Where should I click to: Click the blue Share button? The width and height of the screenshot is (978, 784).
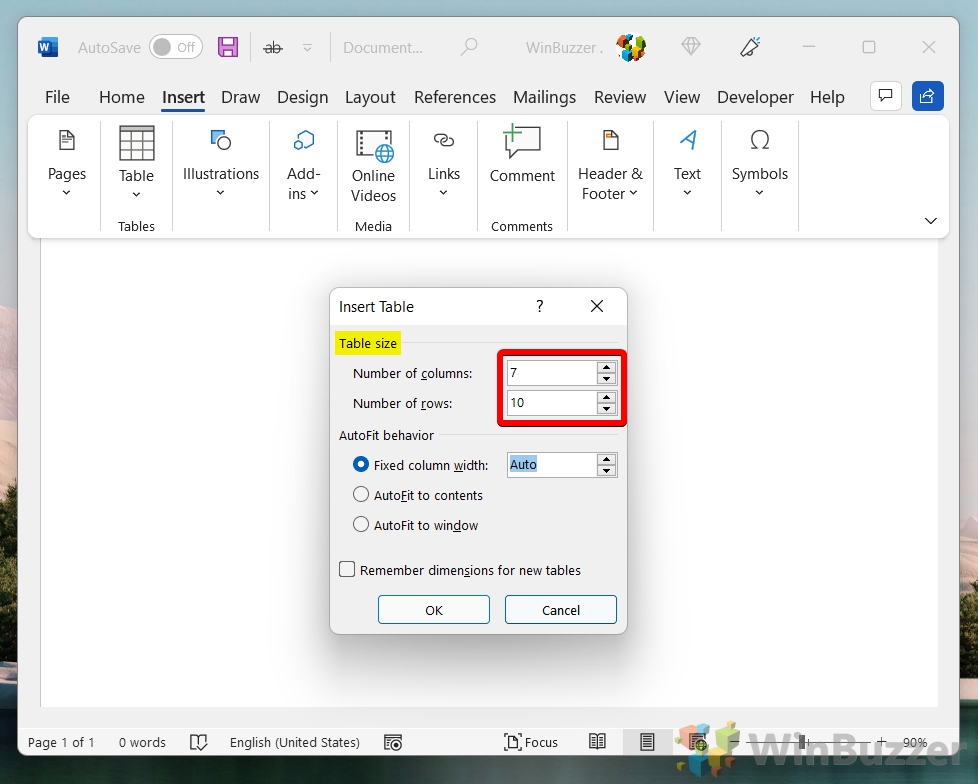pos(927,96)
